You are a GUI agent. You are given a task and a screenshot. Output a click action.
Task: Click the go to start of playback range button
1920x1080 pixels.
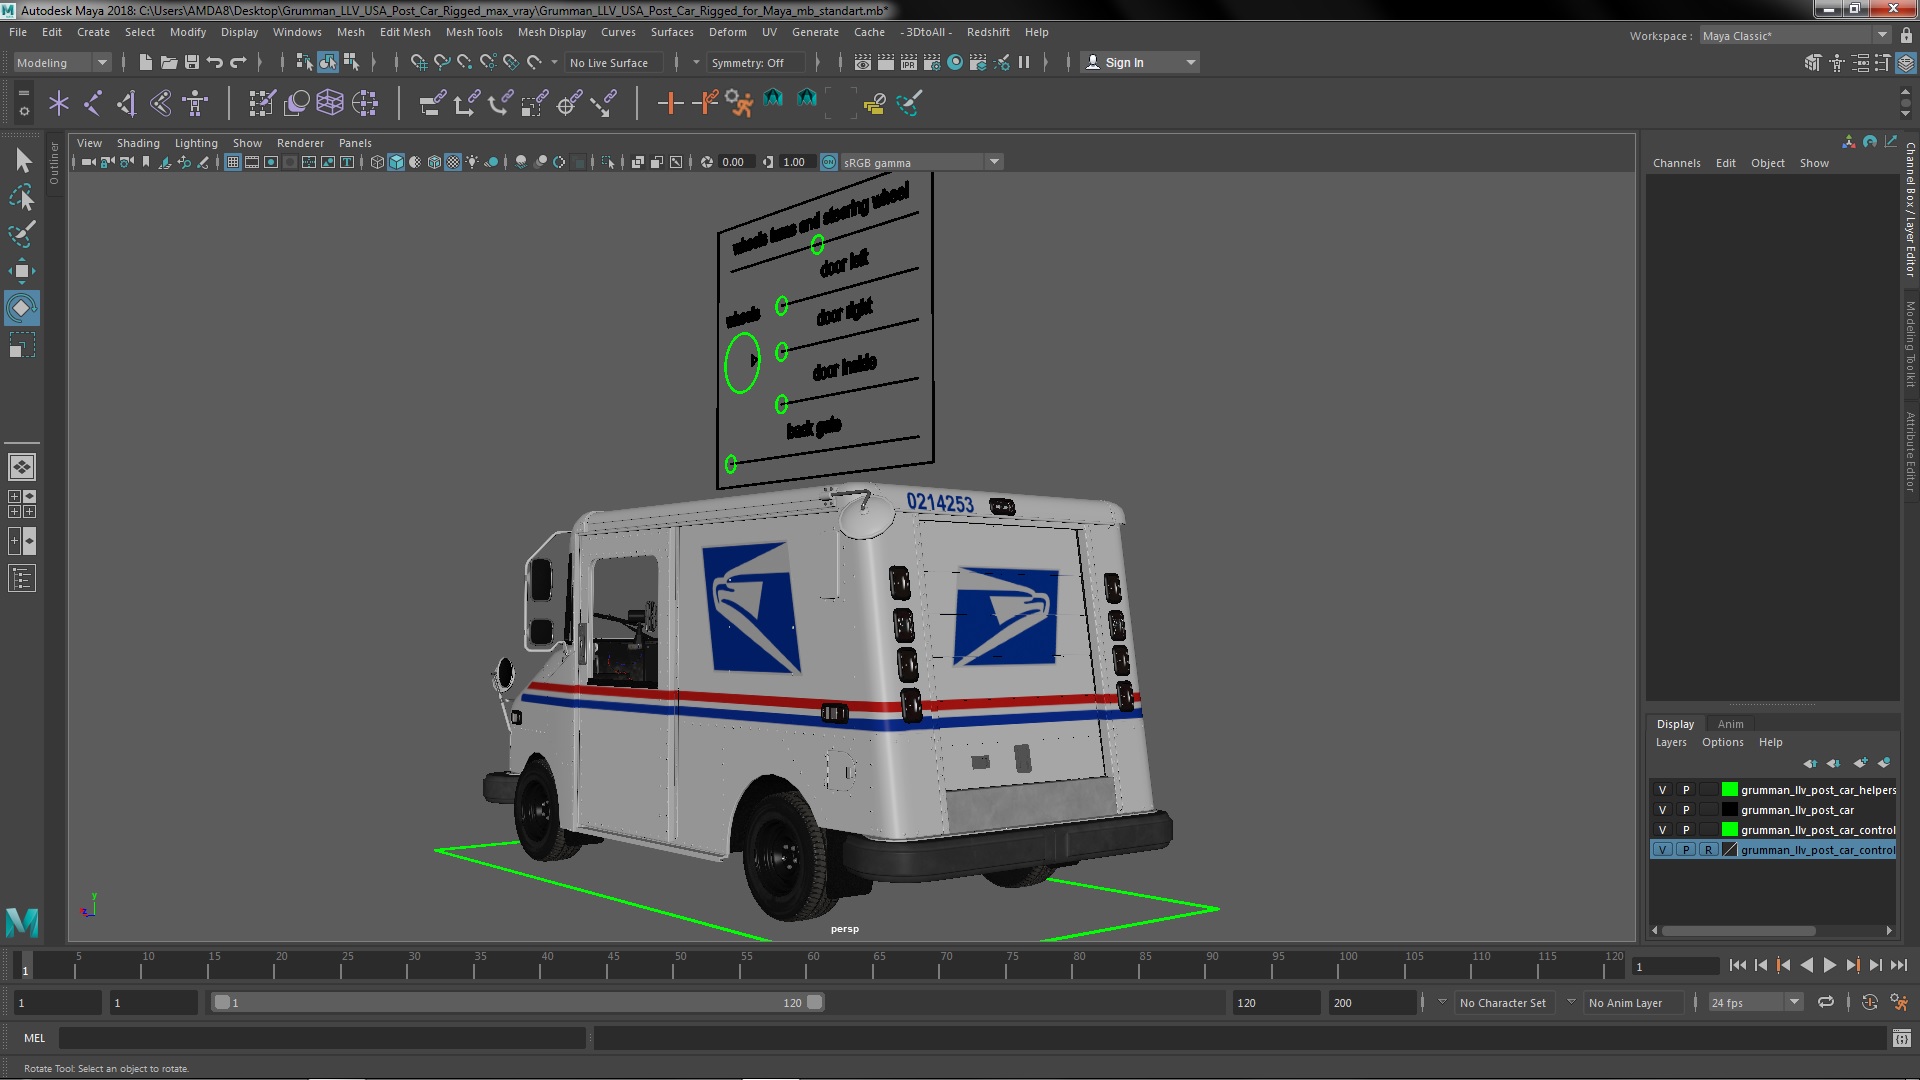[x=1737, y=965]
